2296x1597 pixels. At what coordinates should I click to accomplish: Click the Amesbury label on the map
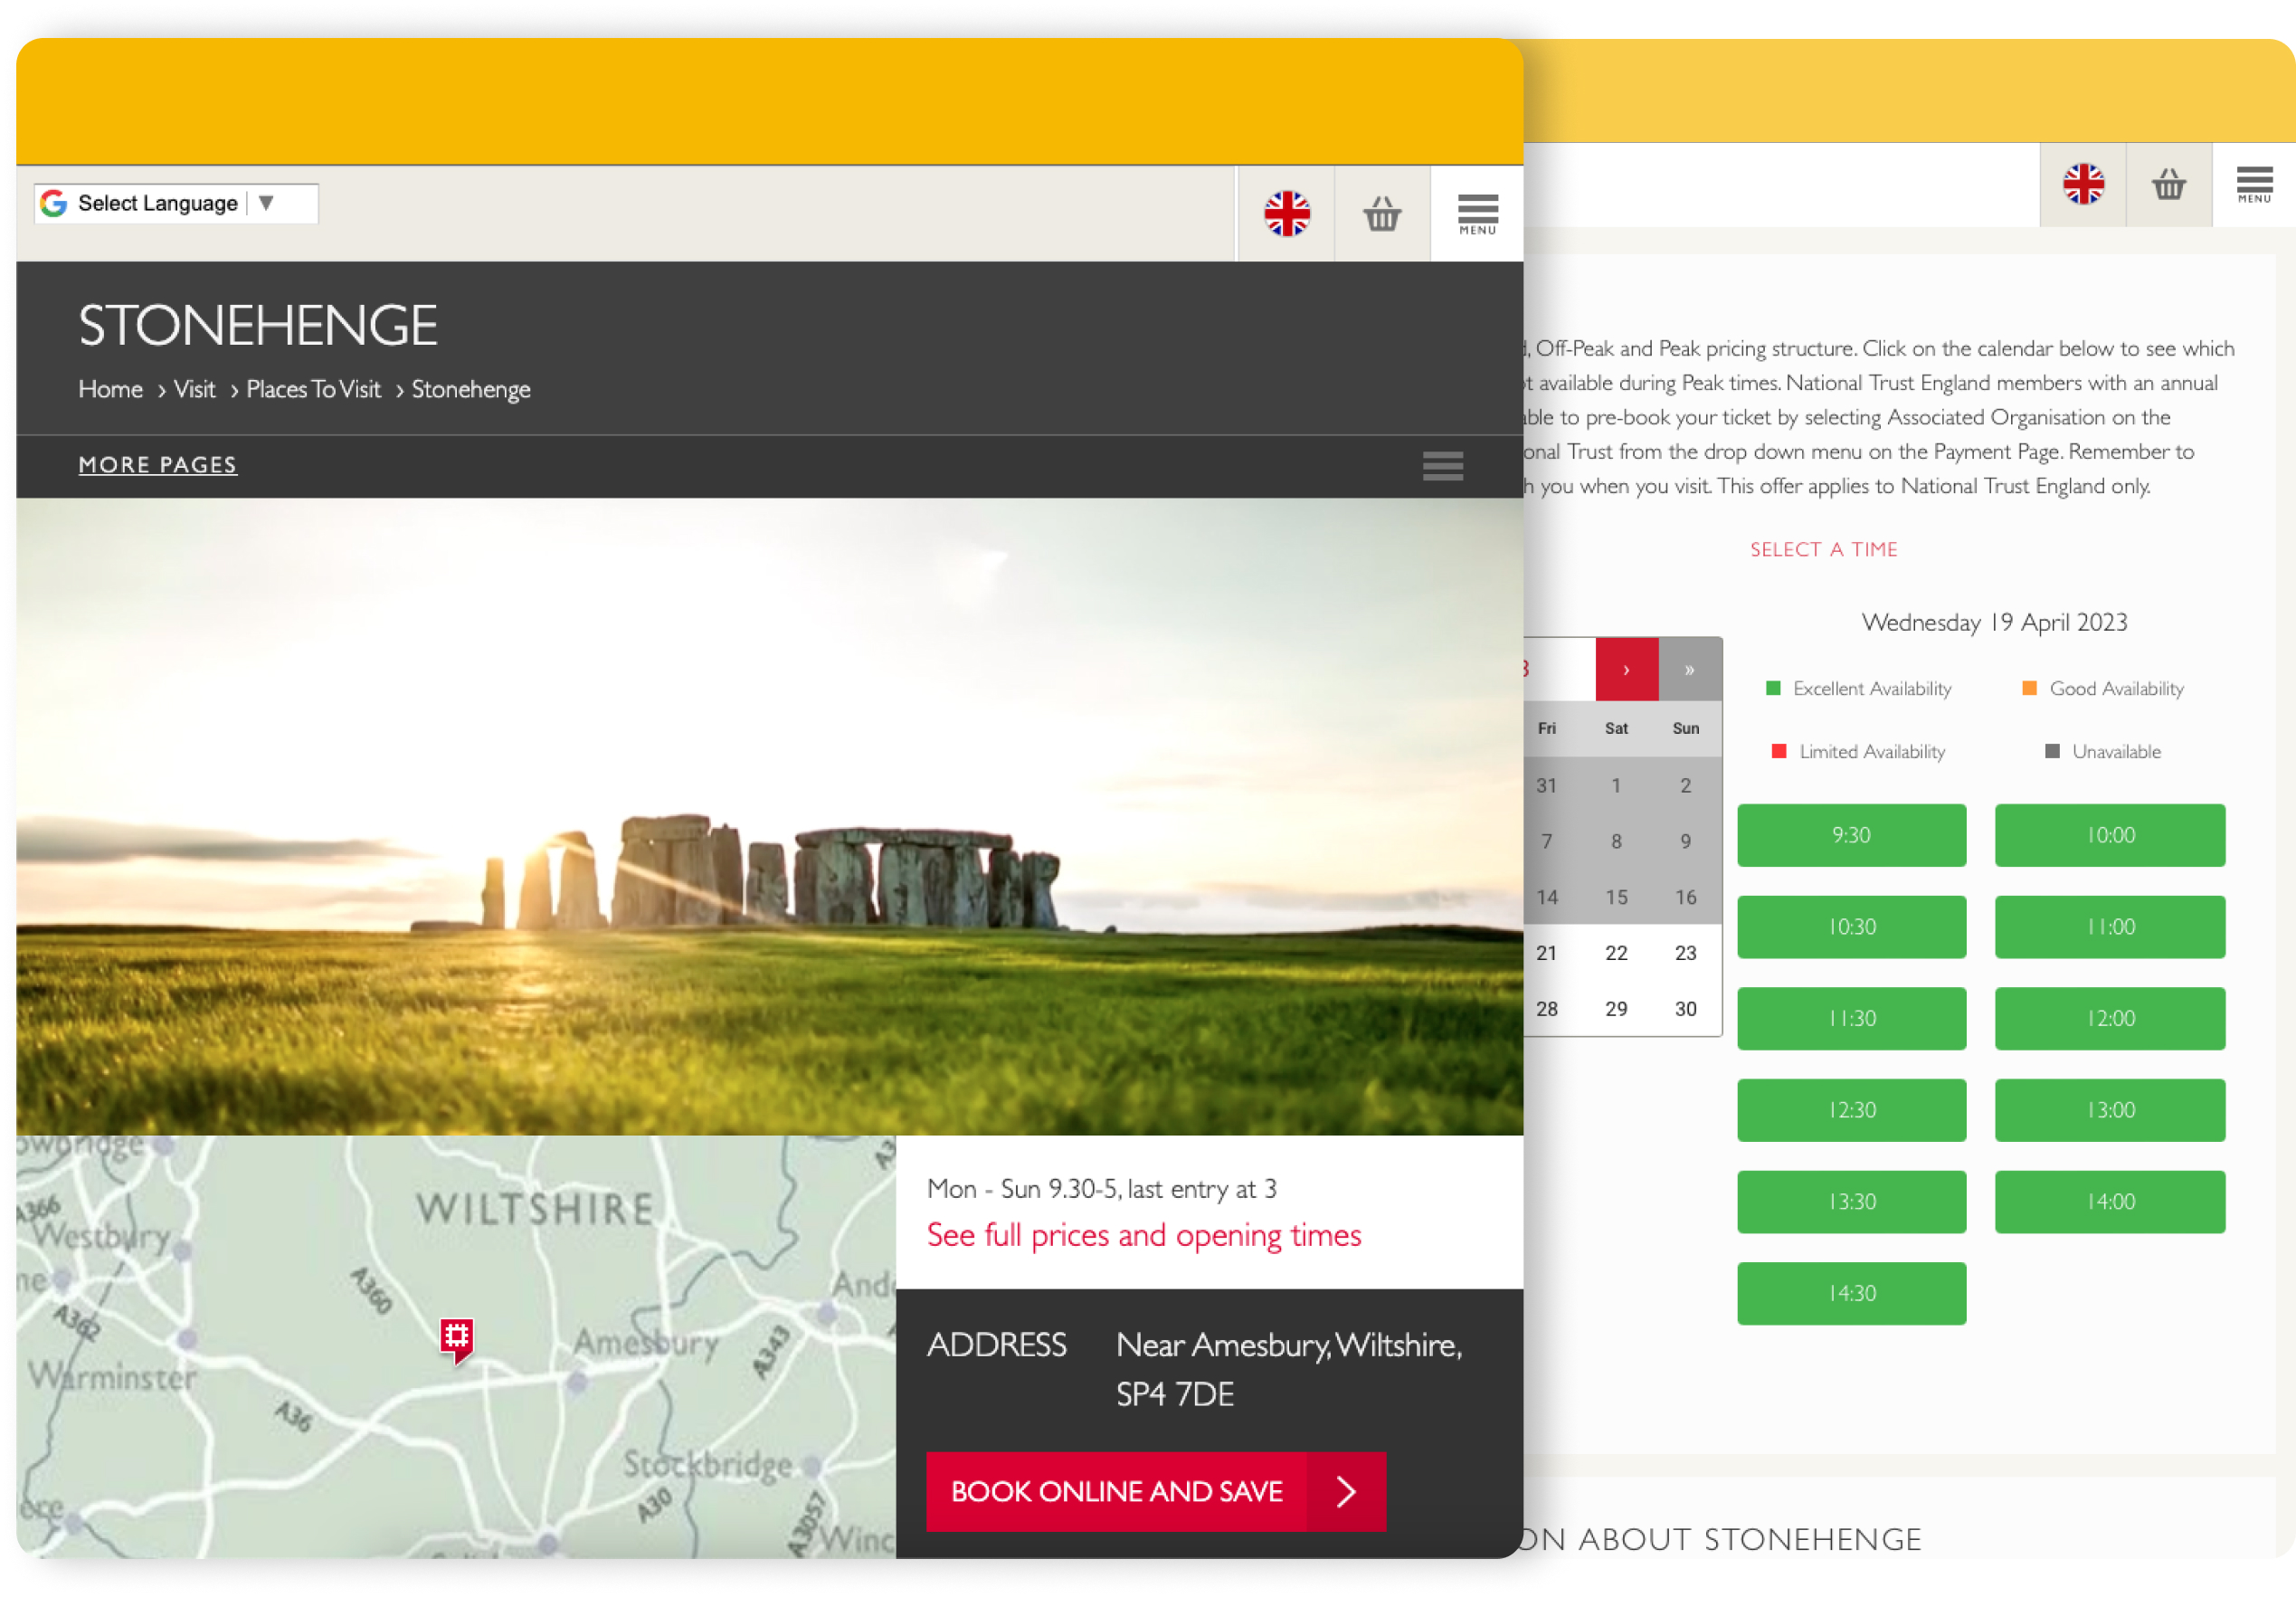[x=646, y=1343]
